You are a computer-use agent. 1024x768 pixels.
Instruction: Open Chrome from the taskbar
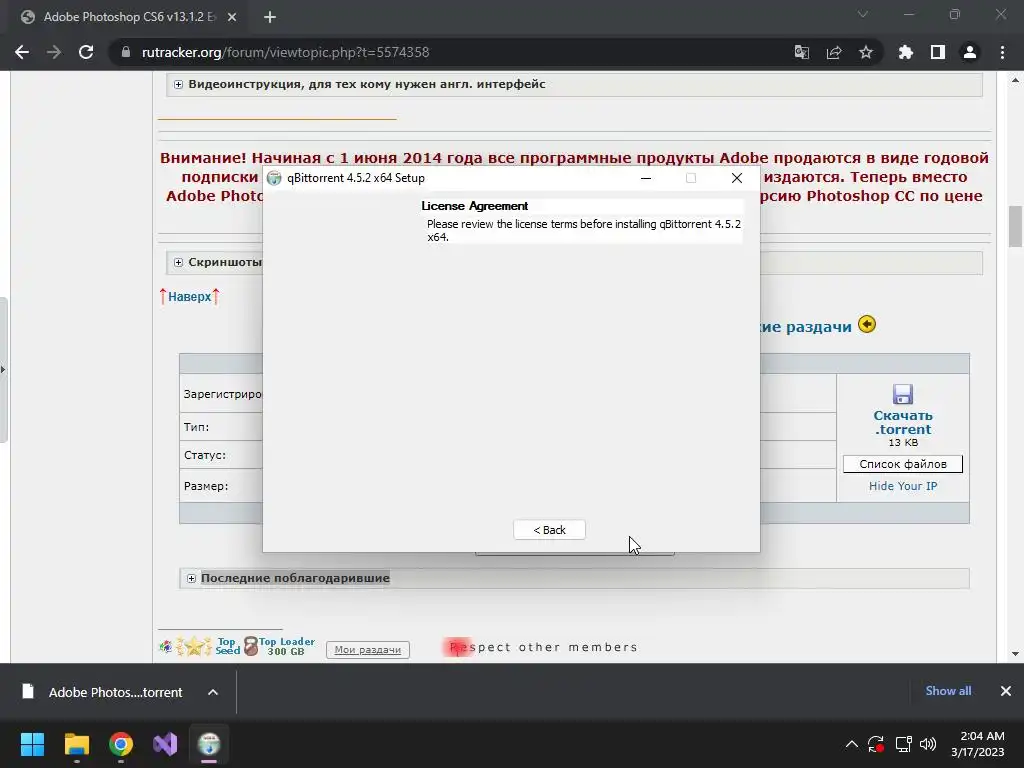[121, 744]
